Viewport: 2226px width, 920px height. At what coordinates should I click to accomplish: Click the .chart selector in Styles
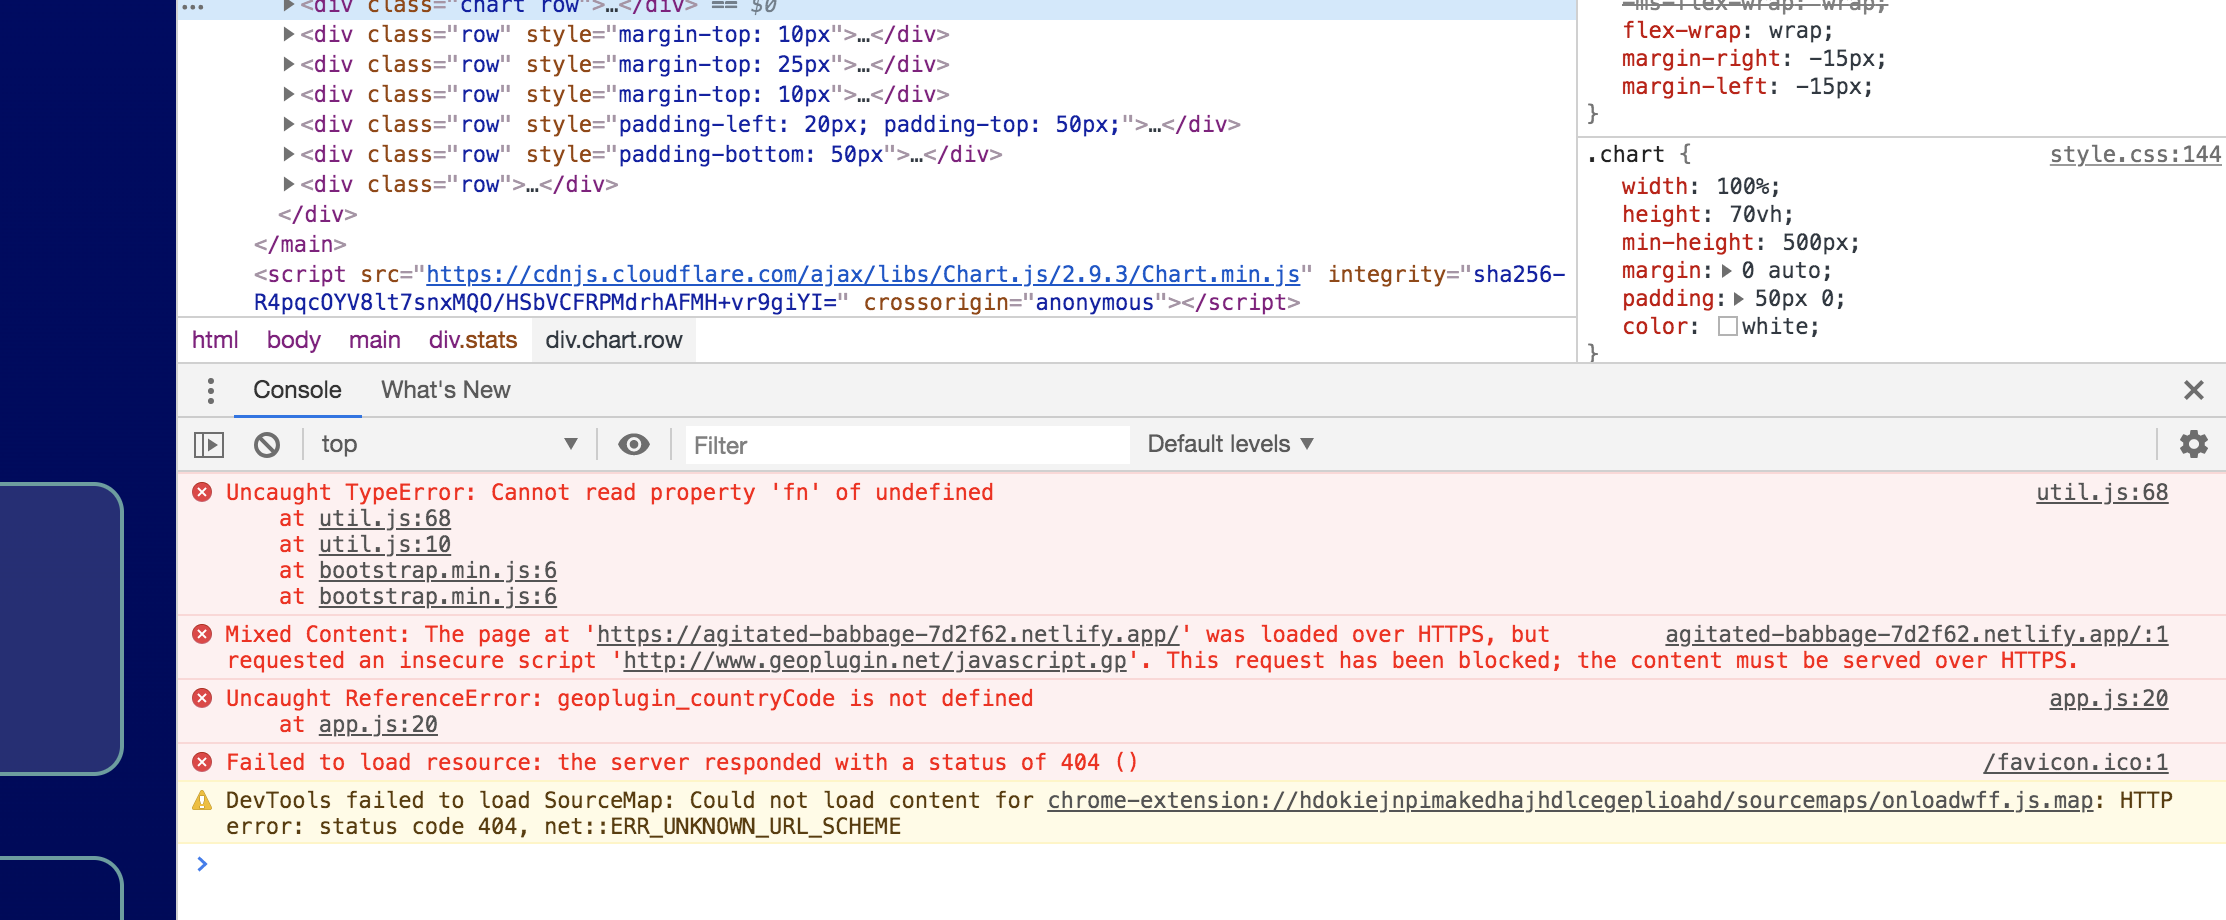coord(1626,154)
